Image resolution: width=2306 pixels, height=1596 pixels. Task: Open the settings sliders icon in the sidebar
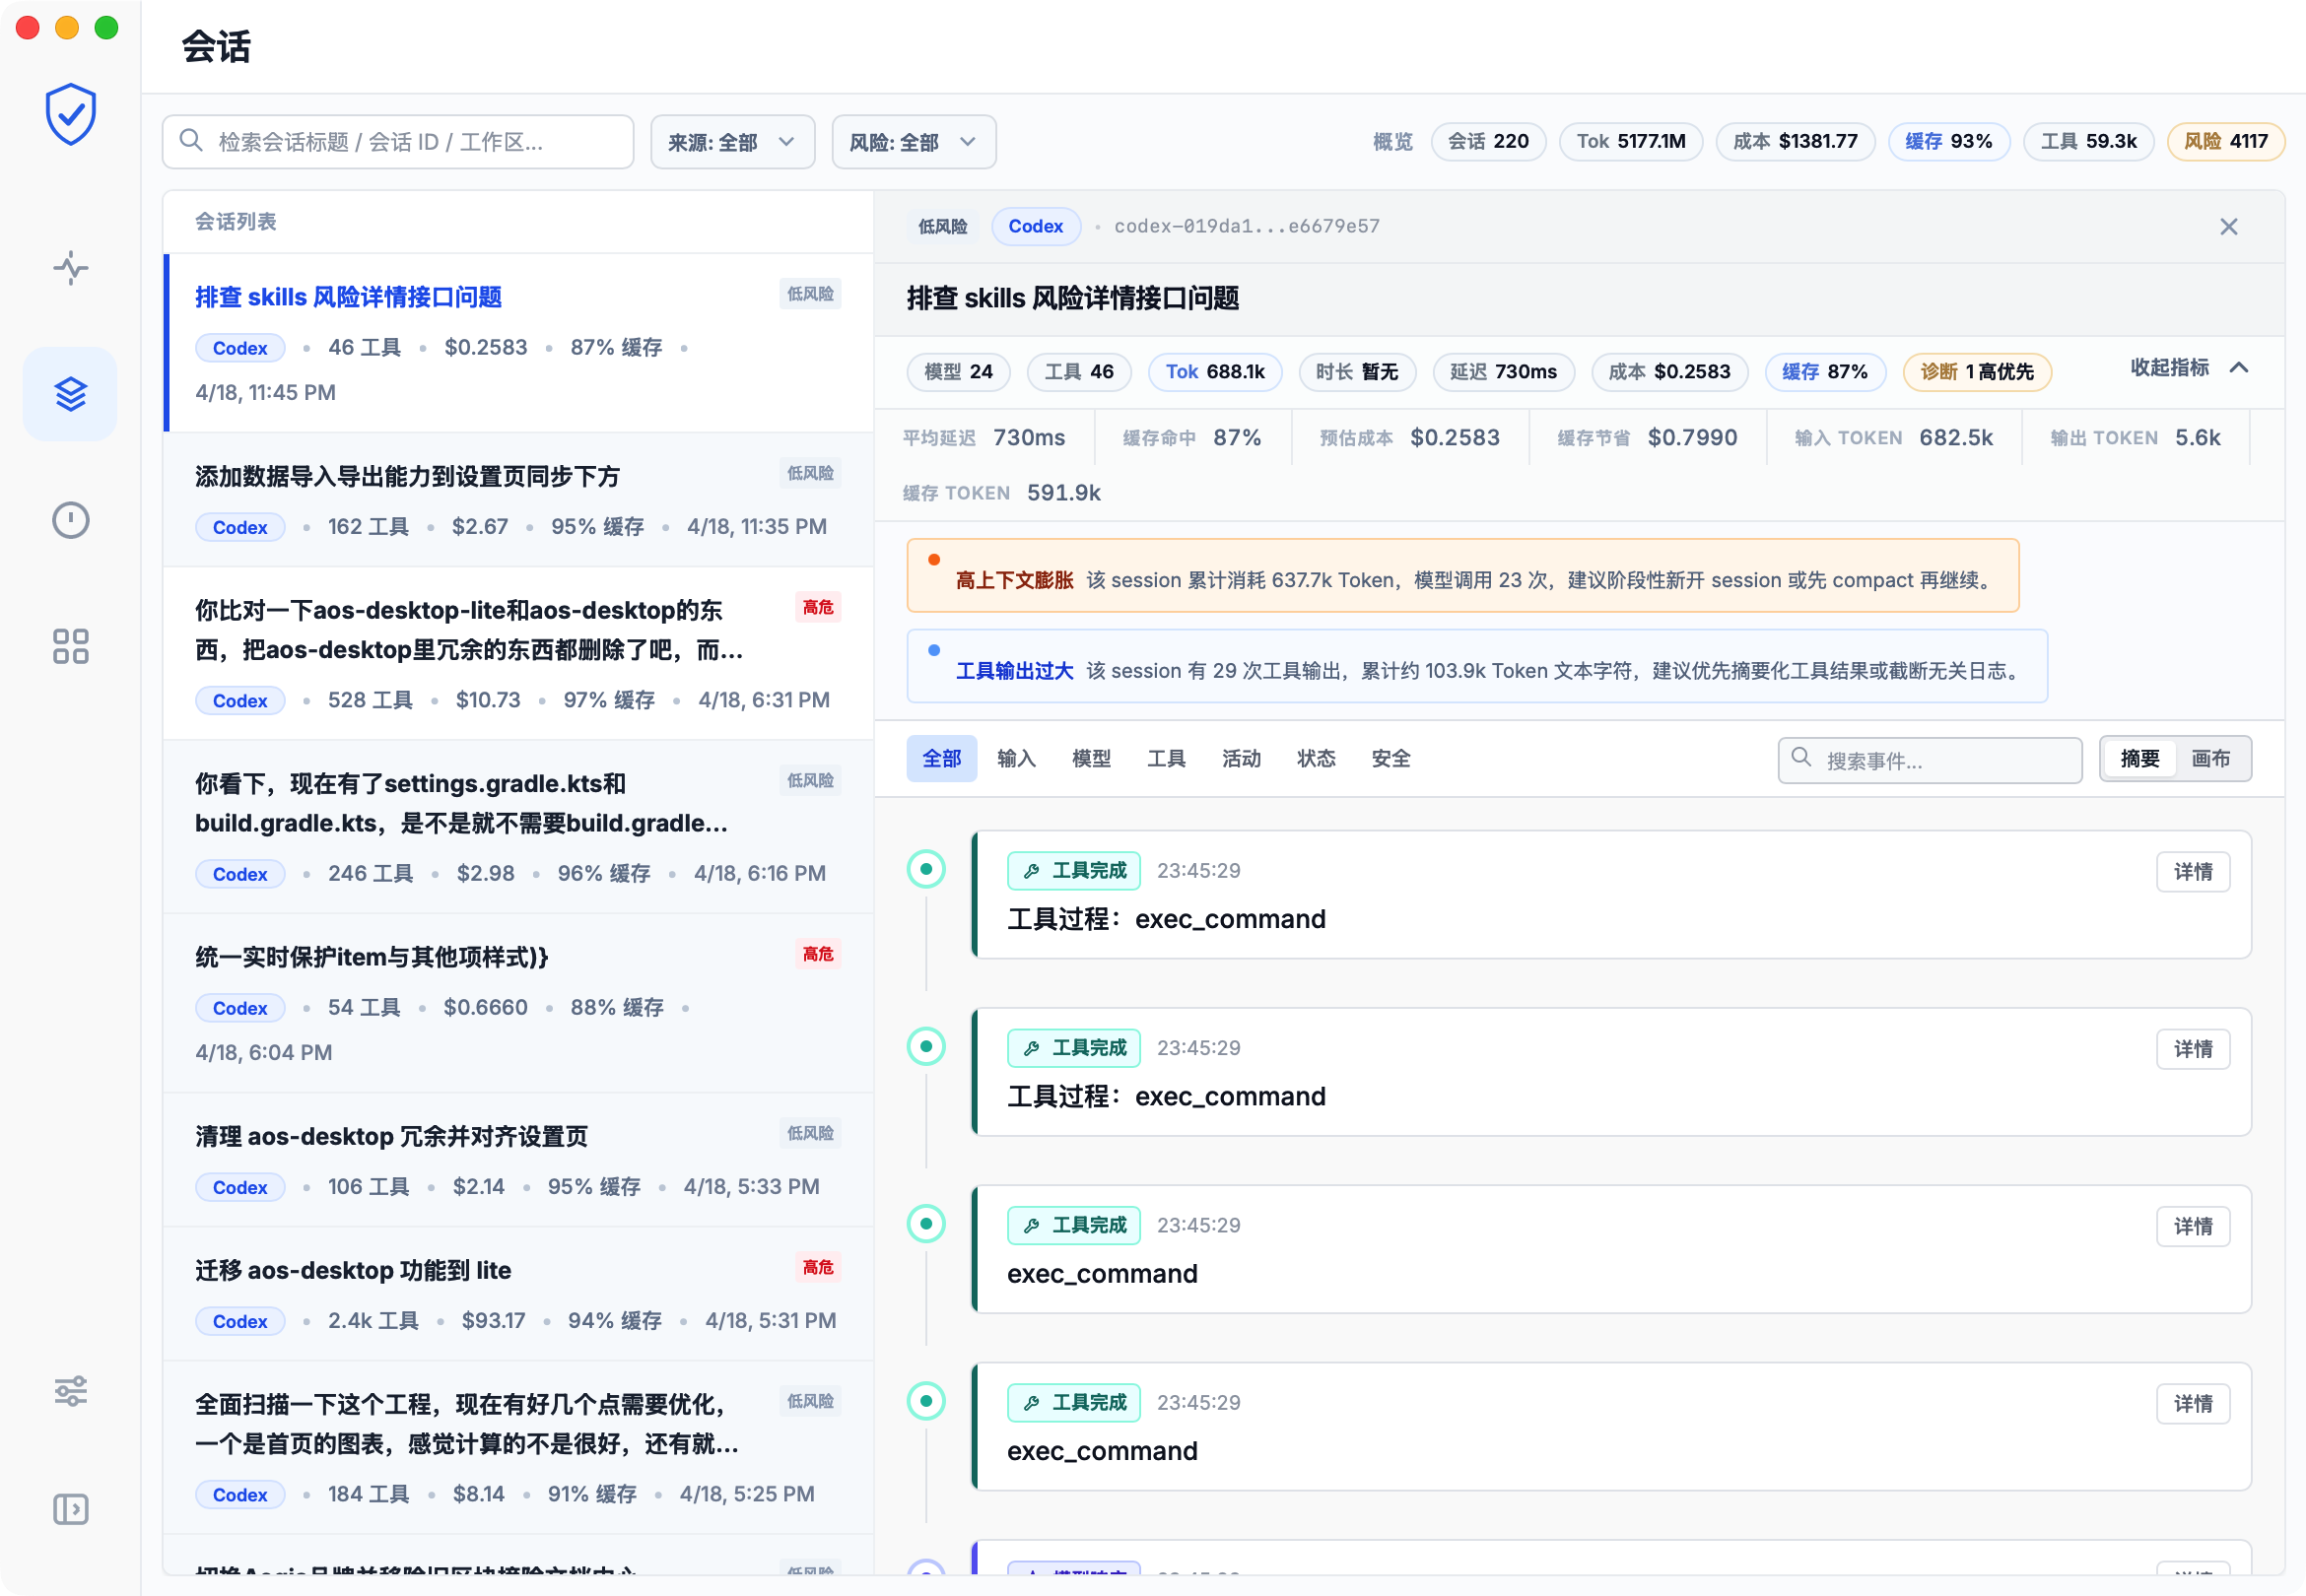coord(70,1391)
